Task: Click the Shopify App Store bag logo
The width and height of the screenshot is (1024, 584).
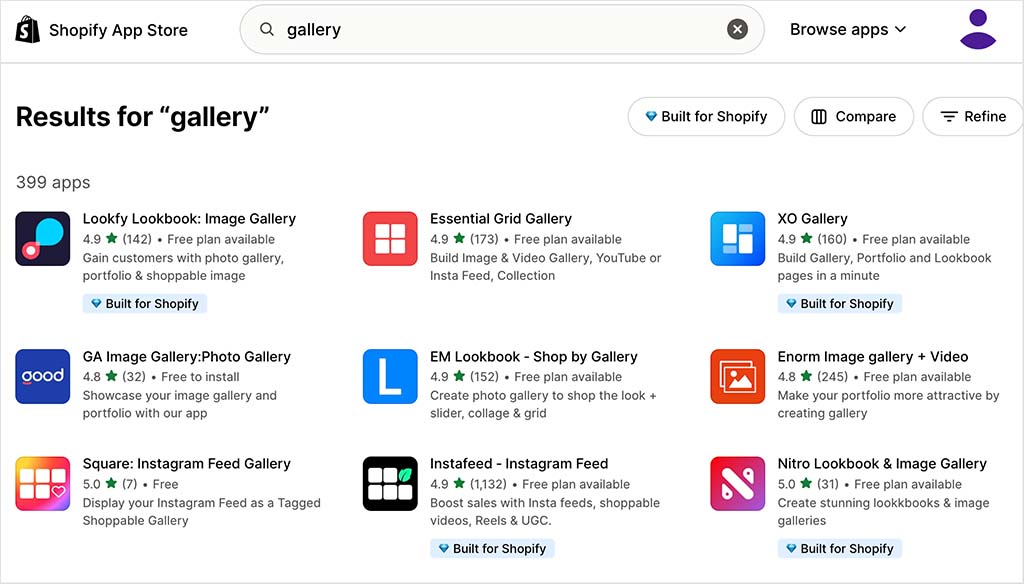Action: [x=28, y=29]
